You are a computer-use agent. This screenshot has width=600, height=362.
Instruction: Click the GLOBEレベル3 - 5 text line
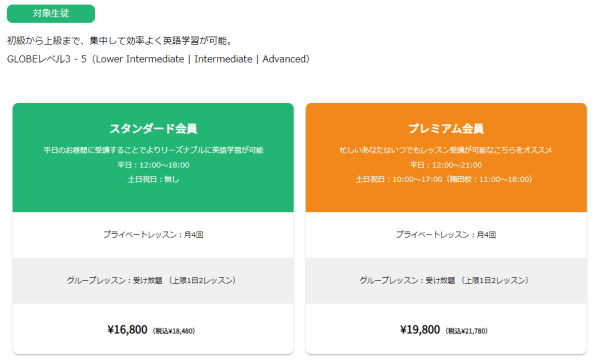[x=158, y=59]
